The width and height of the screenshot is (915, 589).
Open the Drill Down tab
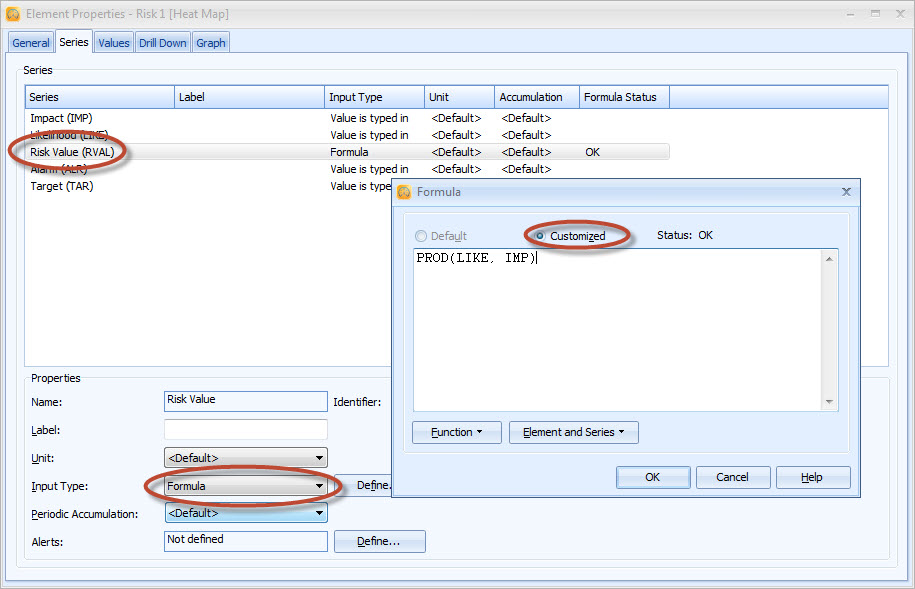pos(162,43)
